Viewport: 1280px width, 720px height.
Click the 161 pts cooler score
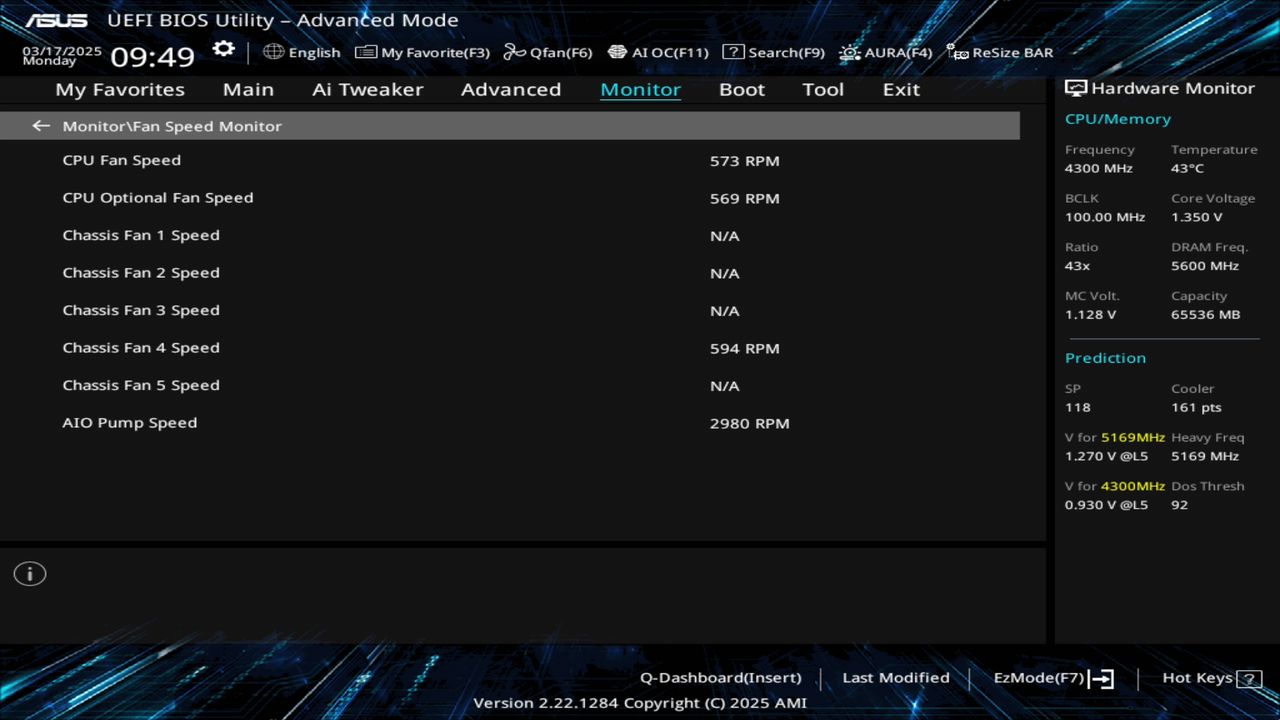(x=1196, y=407)
